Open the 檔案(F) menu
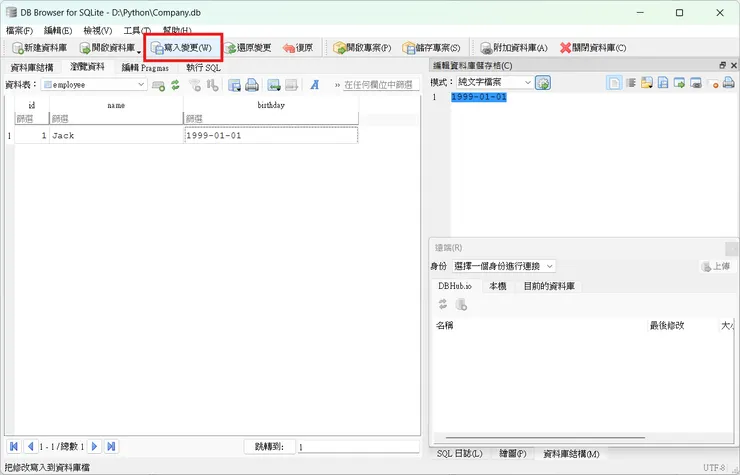The height and width of the screenshot is (475, 740). click(19, 31)
